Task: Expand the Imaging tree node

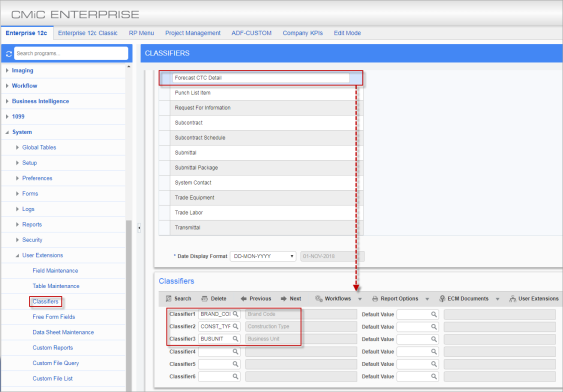Action: 7,70
